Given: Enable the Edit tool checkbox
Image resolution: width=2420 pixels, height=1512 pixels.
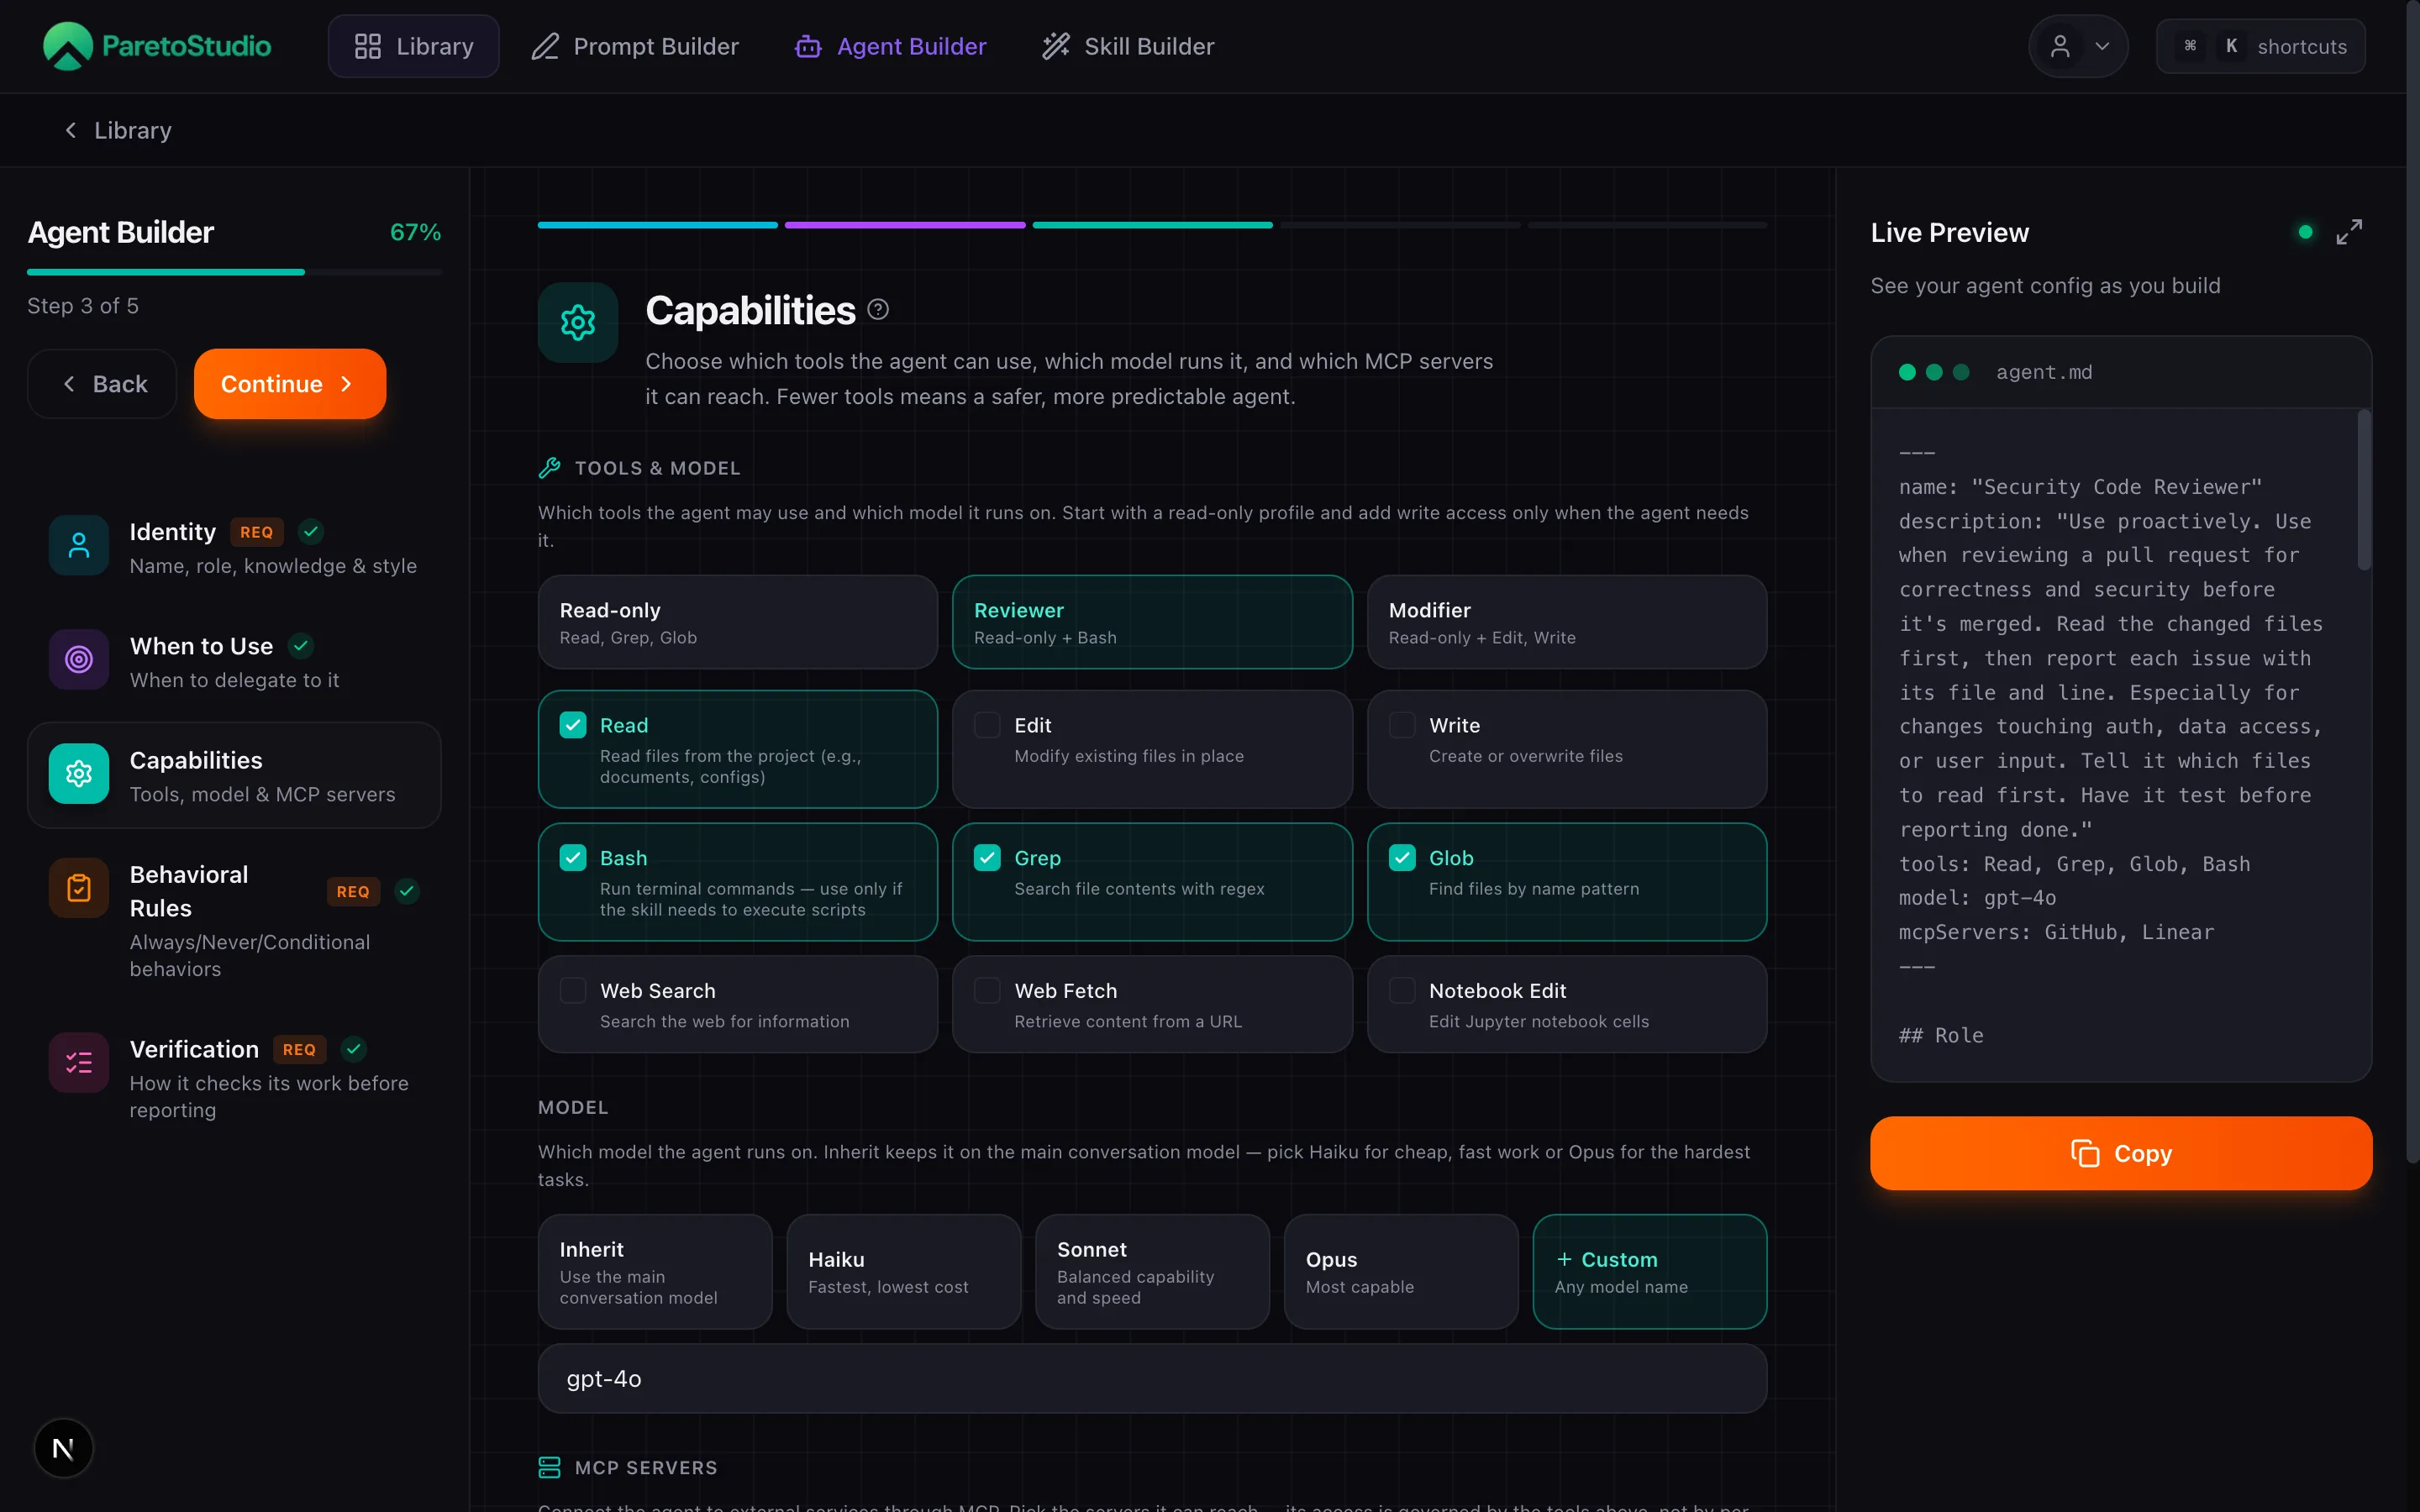Looking at the screenshot, I should 987,725.
